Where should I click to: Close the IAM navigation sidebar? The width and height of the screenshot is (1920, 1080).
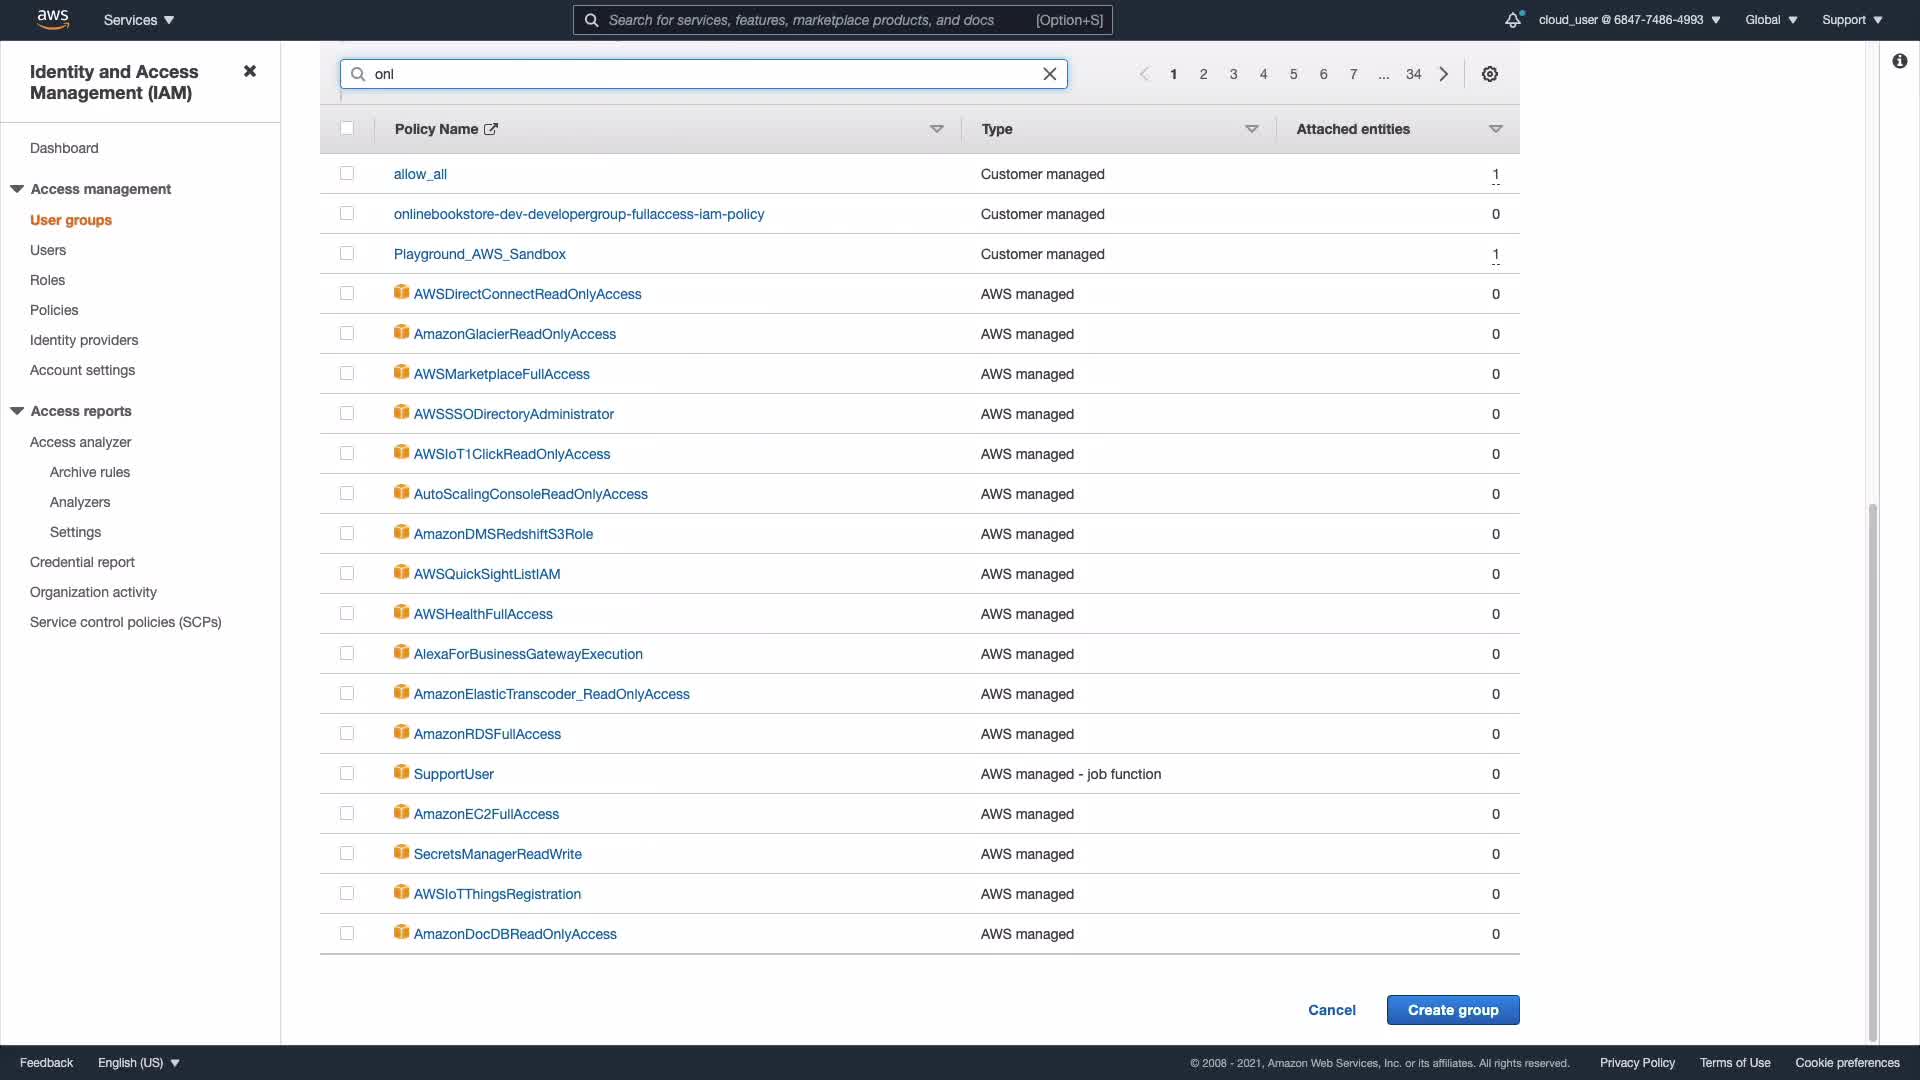tap(250, 71)
